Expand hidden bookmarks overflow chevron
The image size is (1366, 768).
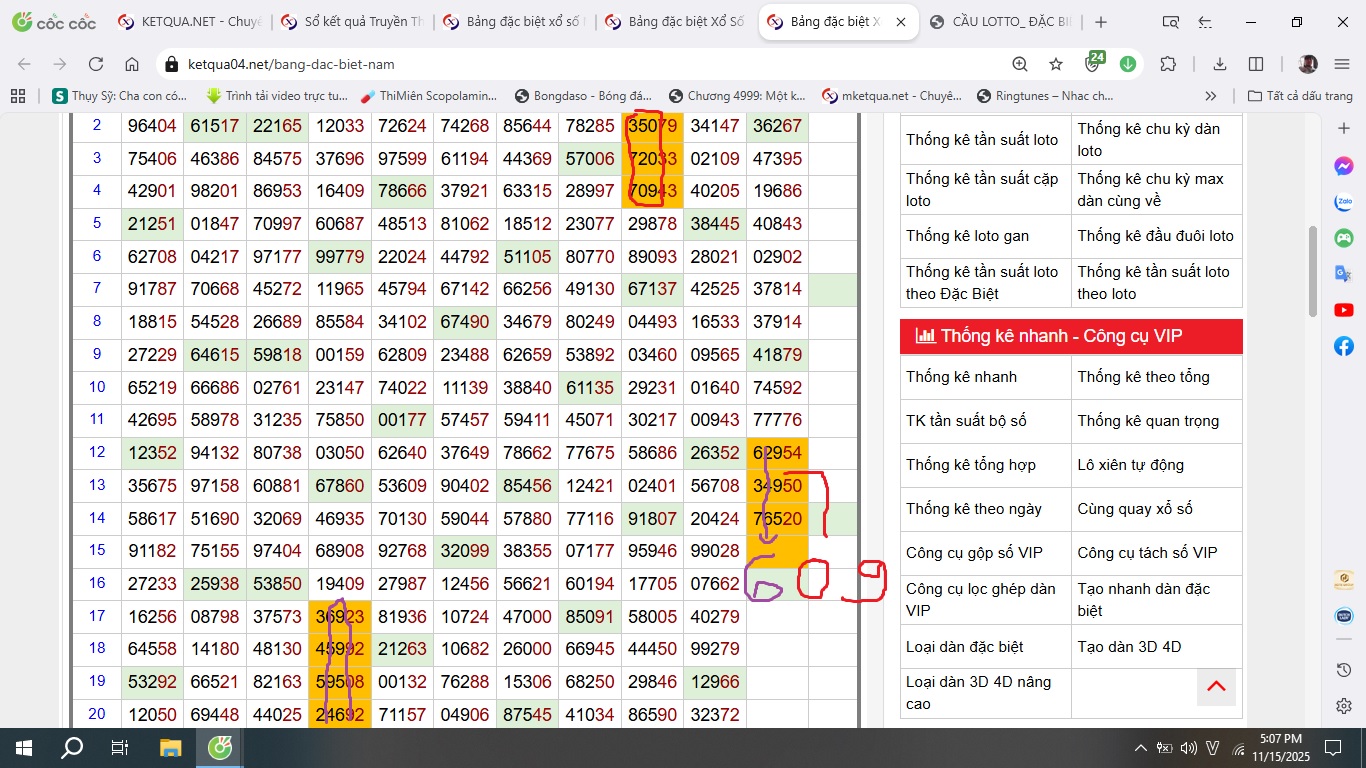(x=1211, y=96)
